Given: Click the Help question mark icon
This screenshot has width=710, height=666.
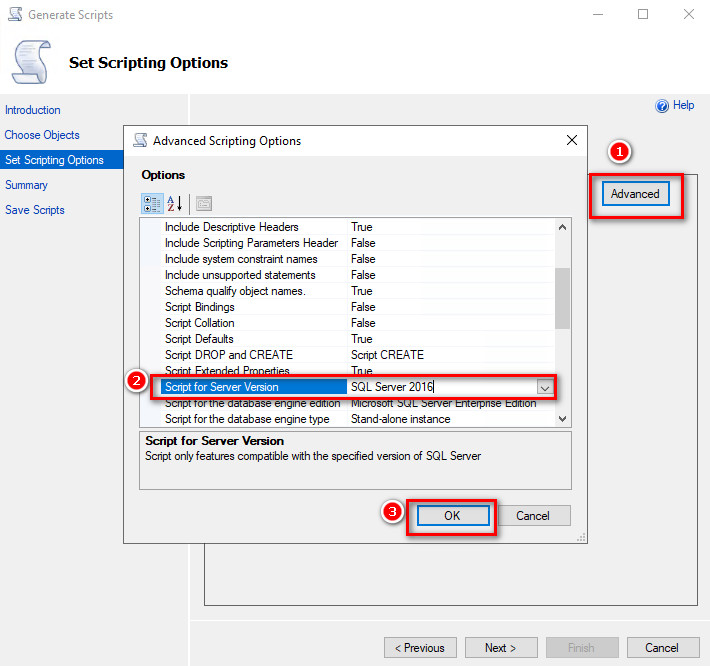Looking at the screenshot, I should coord(662,106).
